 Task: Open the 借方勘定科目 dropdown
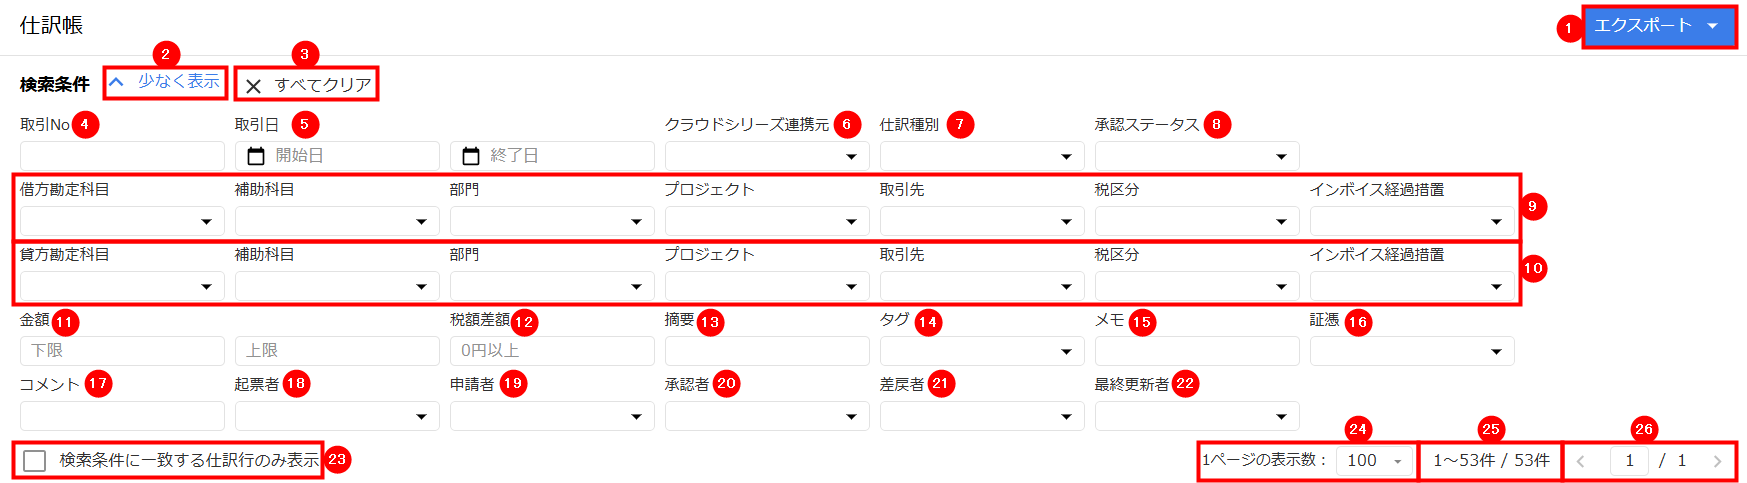point(122,221)
